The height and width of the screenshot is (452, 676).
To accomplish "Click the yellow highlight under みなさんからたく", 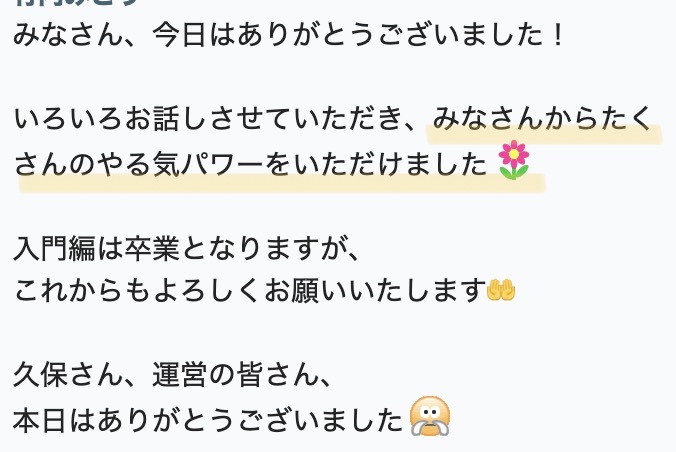I will coord(544,135).
